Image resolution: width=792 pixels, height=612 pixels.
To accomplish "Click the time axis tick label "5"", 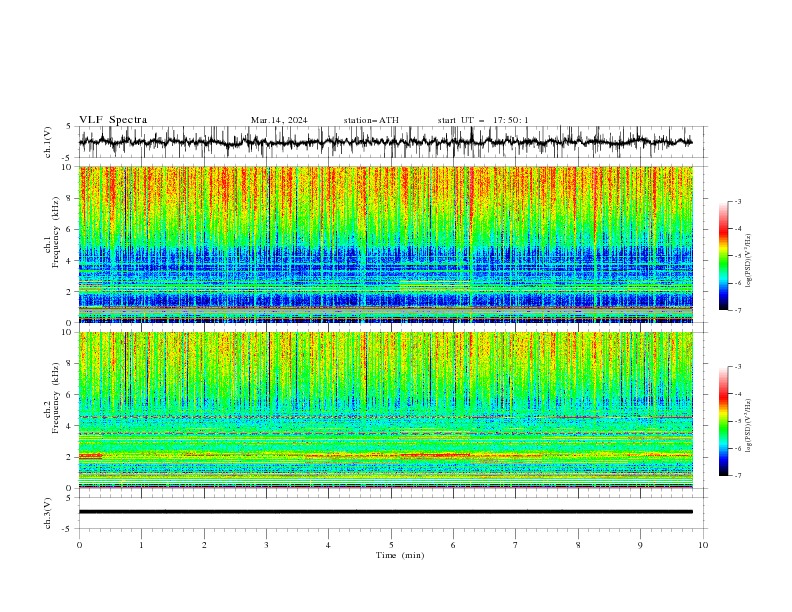I will [x=391, y=545].
